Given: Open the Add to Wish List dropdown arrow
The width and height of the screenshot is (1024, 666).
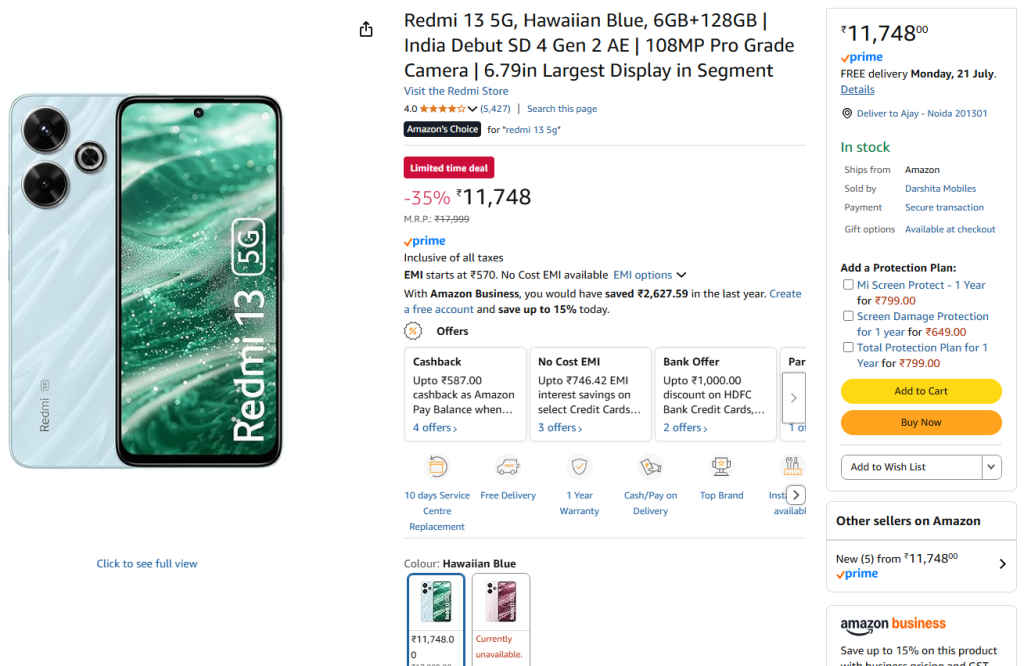Looking at the screenshot, I should tap(991, 467).
